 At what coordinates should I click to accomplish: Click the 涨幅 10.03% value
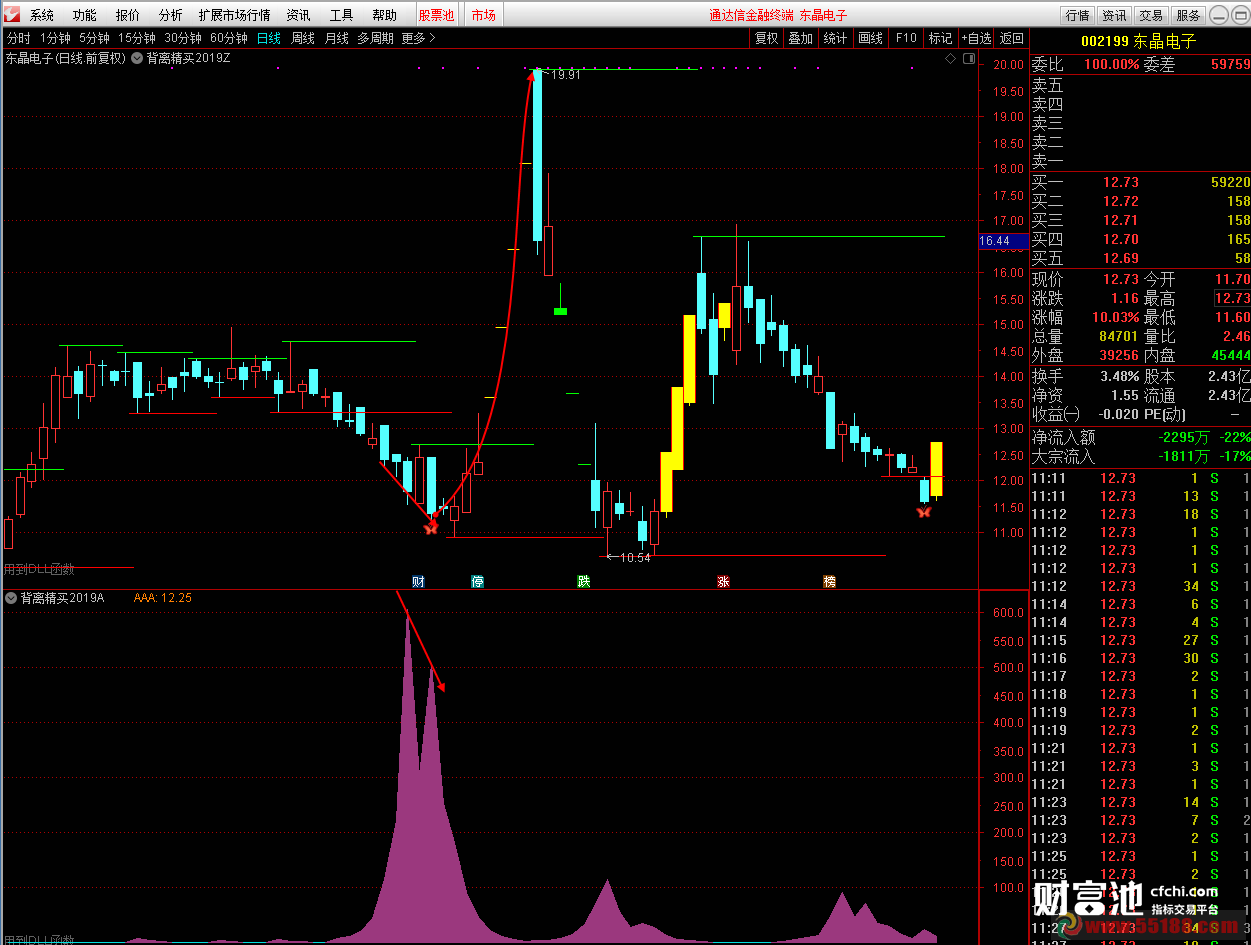(x=1115, y=317)
